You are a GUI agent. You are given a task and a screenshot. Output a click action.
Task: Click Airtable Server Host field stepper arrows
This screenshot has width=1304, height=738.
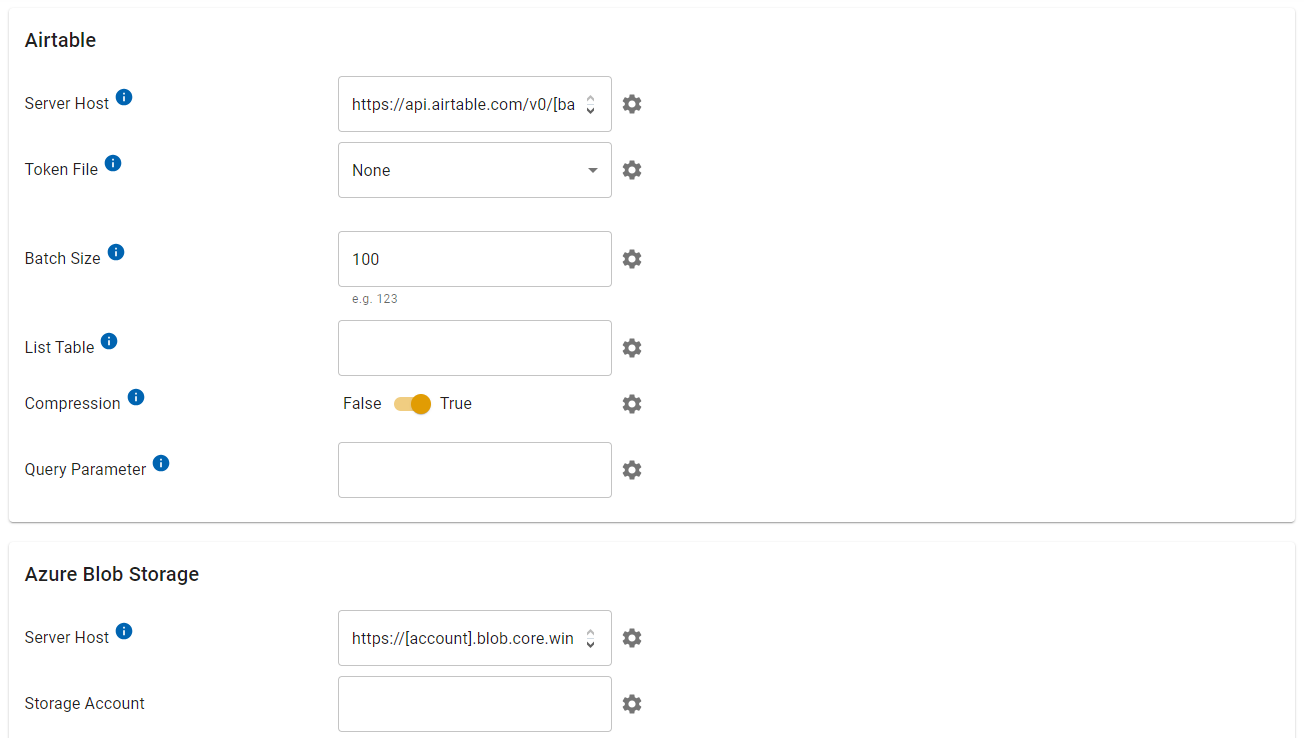pyautogui.click(x=591, y=104)
